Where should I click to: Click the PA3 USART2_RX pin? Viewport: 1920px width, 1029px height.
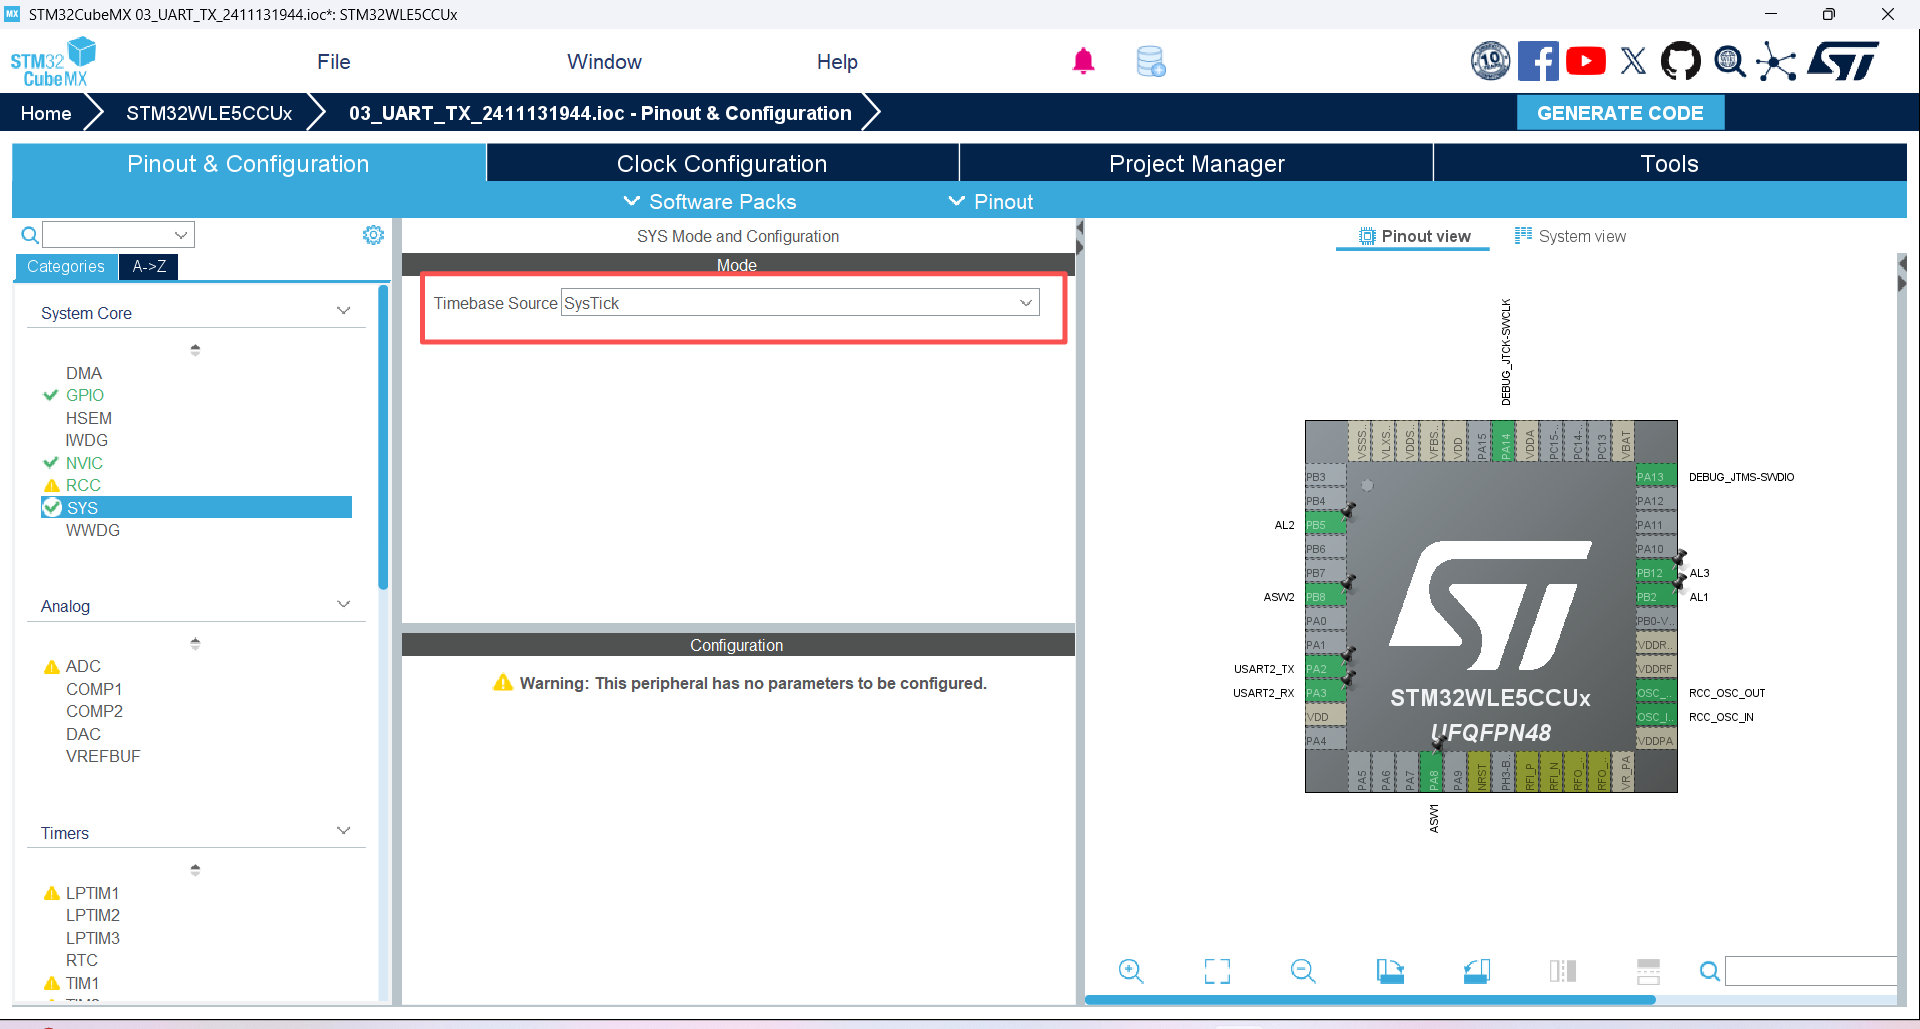(1325, 693)
